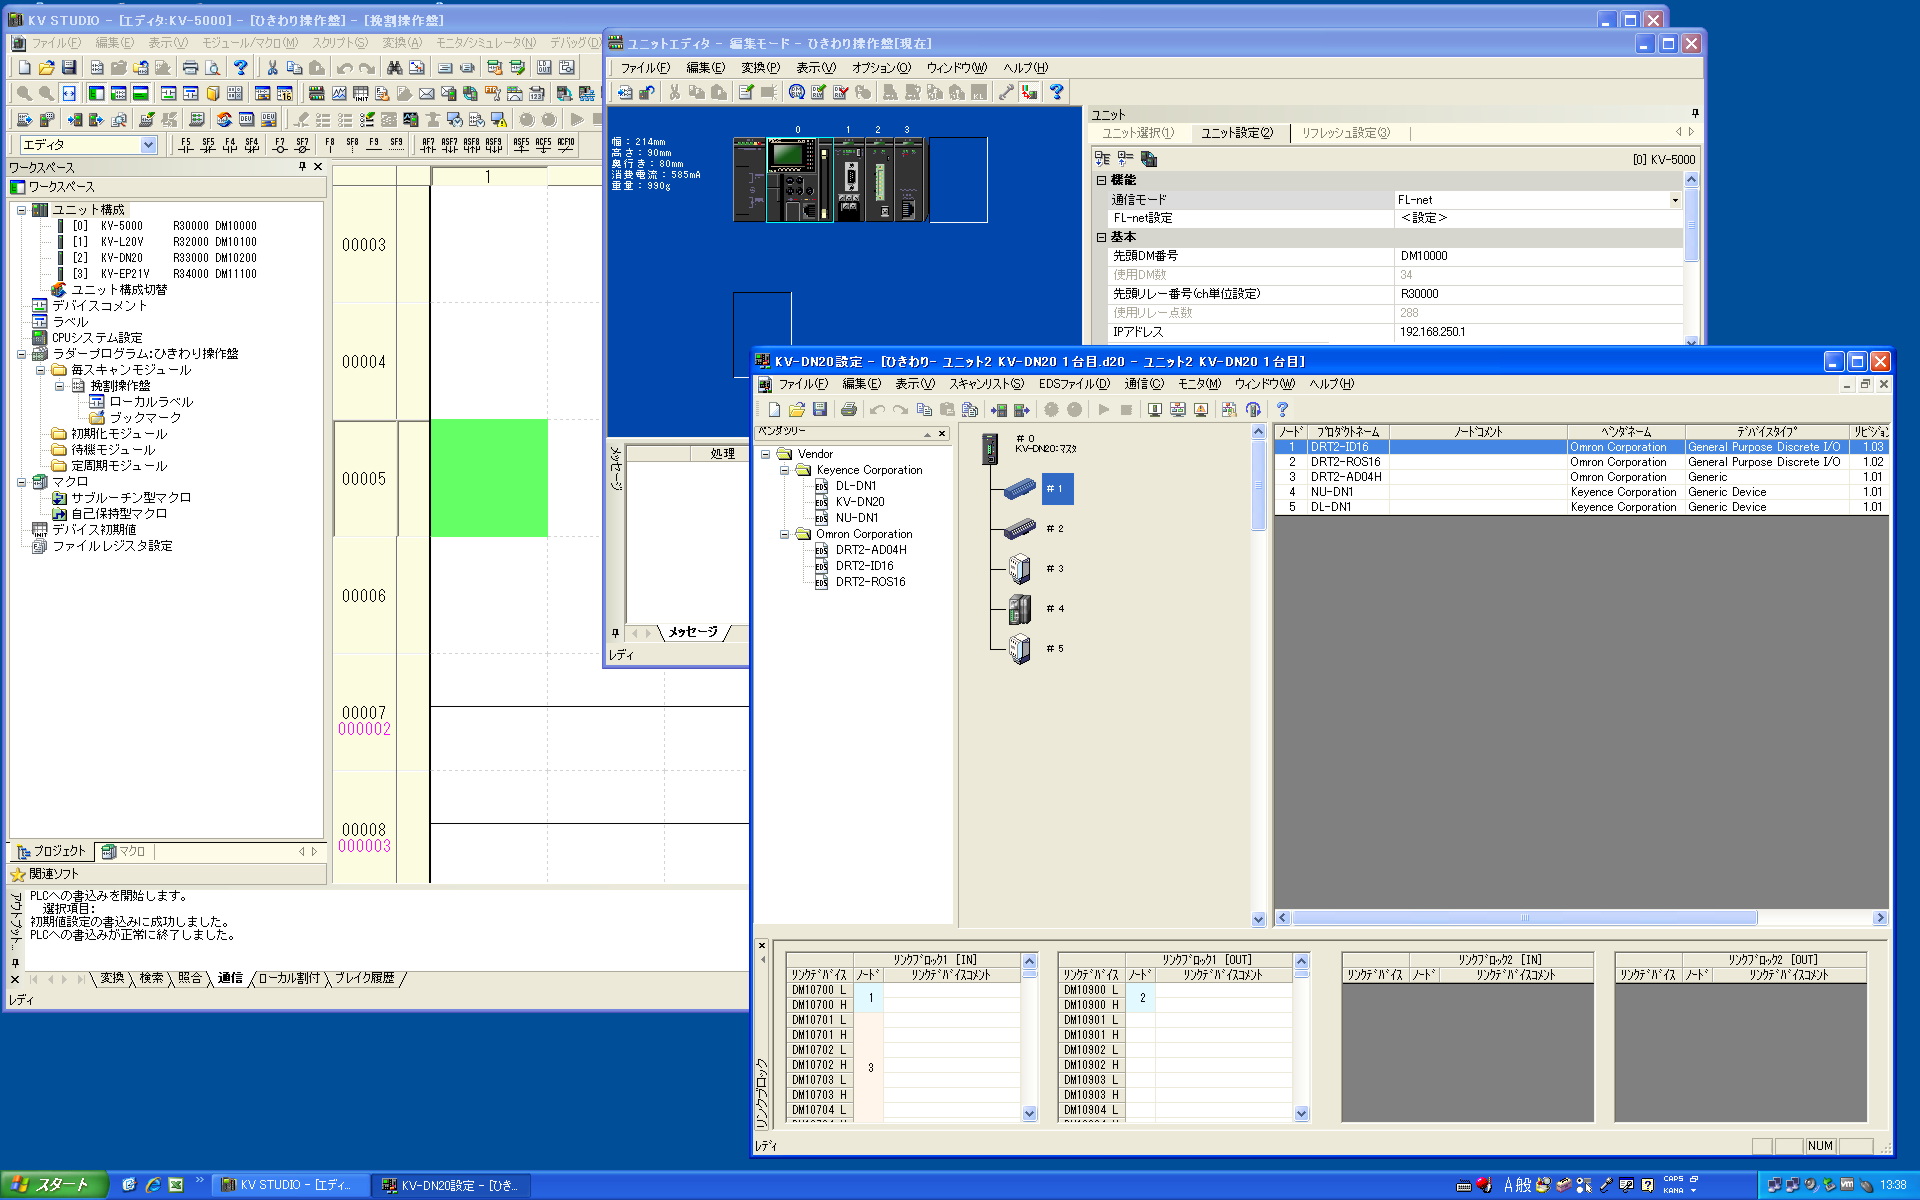Click the KV-5000 CPU unit in rack image

pos(798,180)
